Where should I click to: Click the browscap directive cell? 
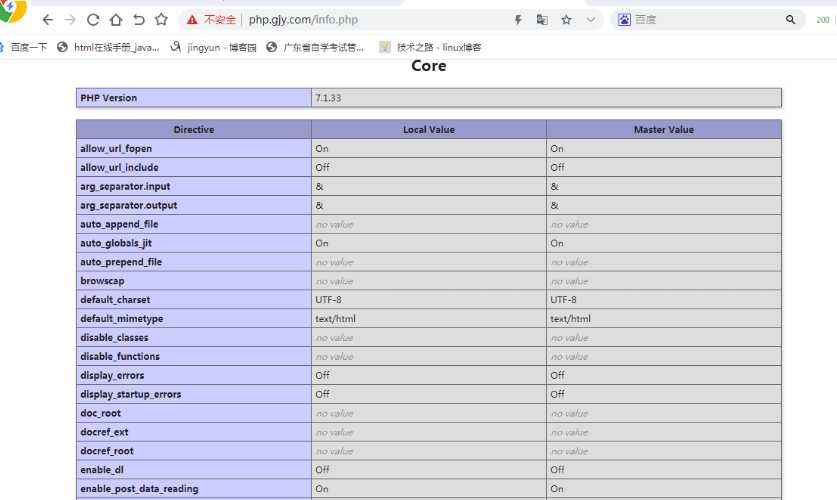[194, 281]
